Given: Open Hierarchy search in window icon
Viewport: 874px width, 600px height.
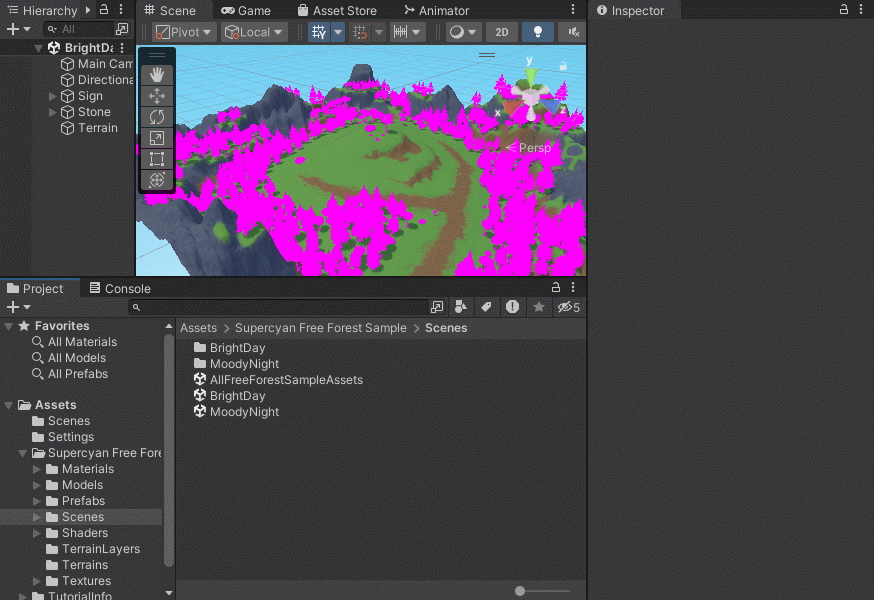Looking at the screenshot, I should (x=122, y=29).
